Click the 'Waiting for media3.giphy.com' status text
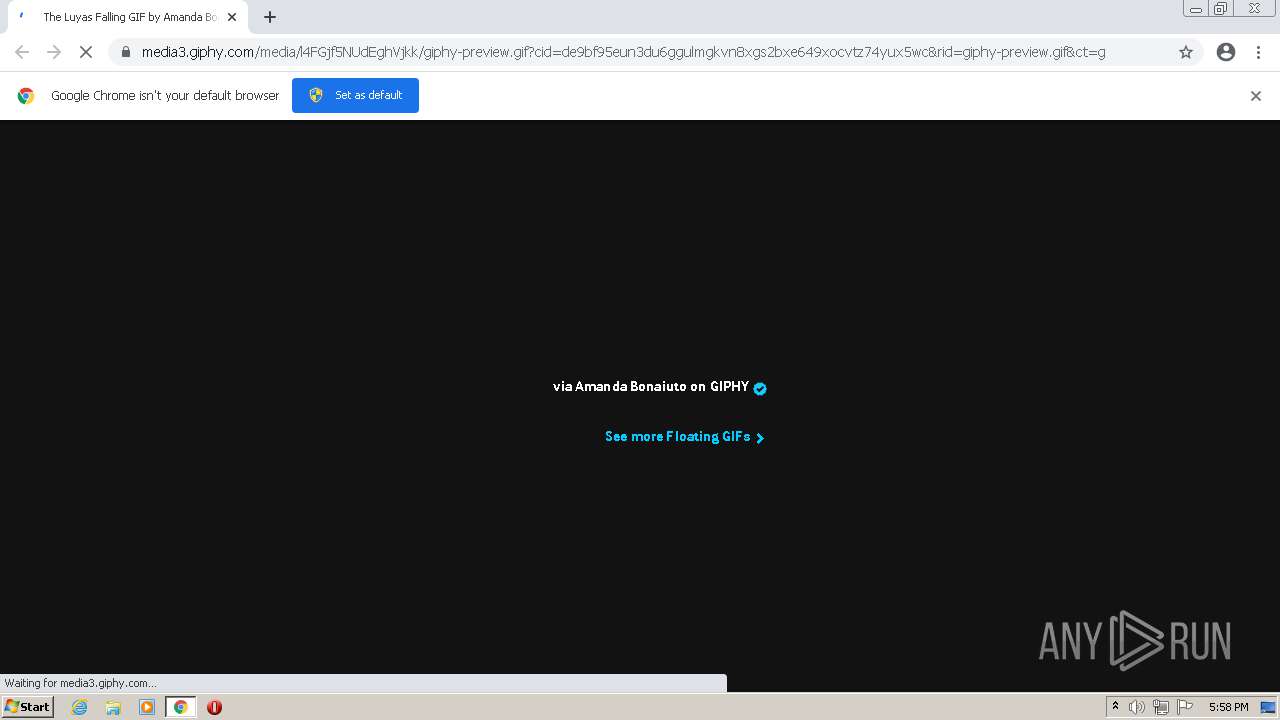The width and height of the screenshot is (1280, 720). tap(80, 683)
